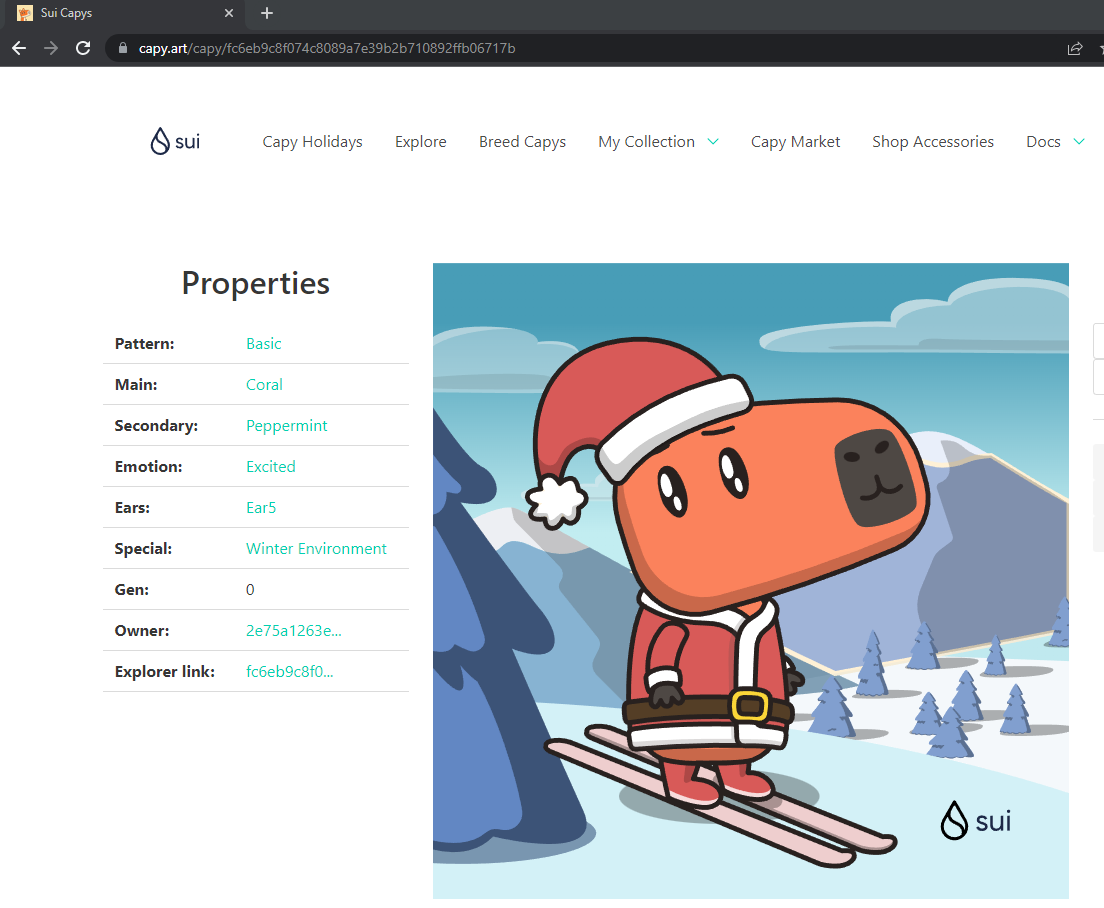Click the padlock site info icon
The width and height of the screenshot is (1104, 908).
[x=123, y=48]
